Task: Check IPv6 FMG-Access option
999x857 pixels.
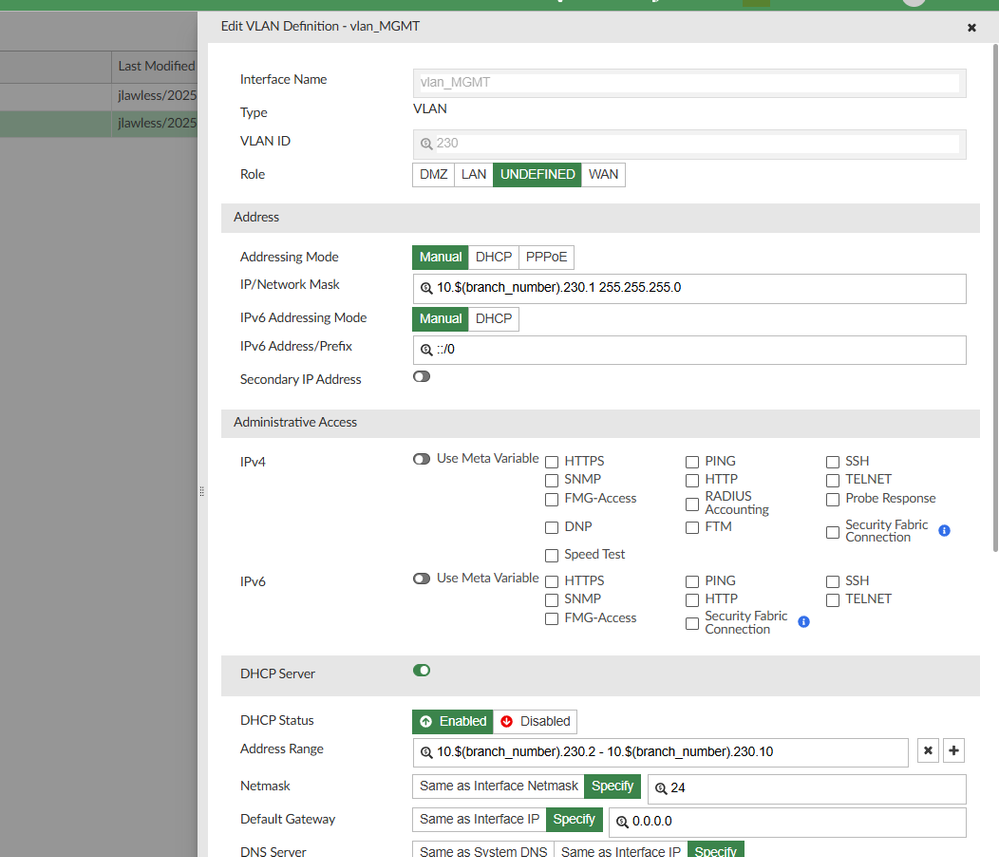Action: tap(552, 619)
